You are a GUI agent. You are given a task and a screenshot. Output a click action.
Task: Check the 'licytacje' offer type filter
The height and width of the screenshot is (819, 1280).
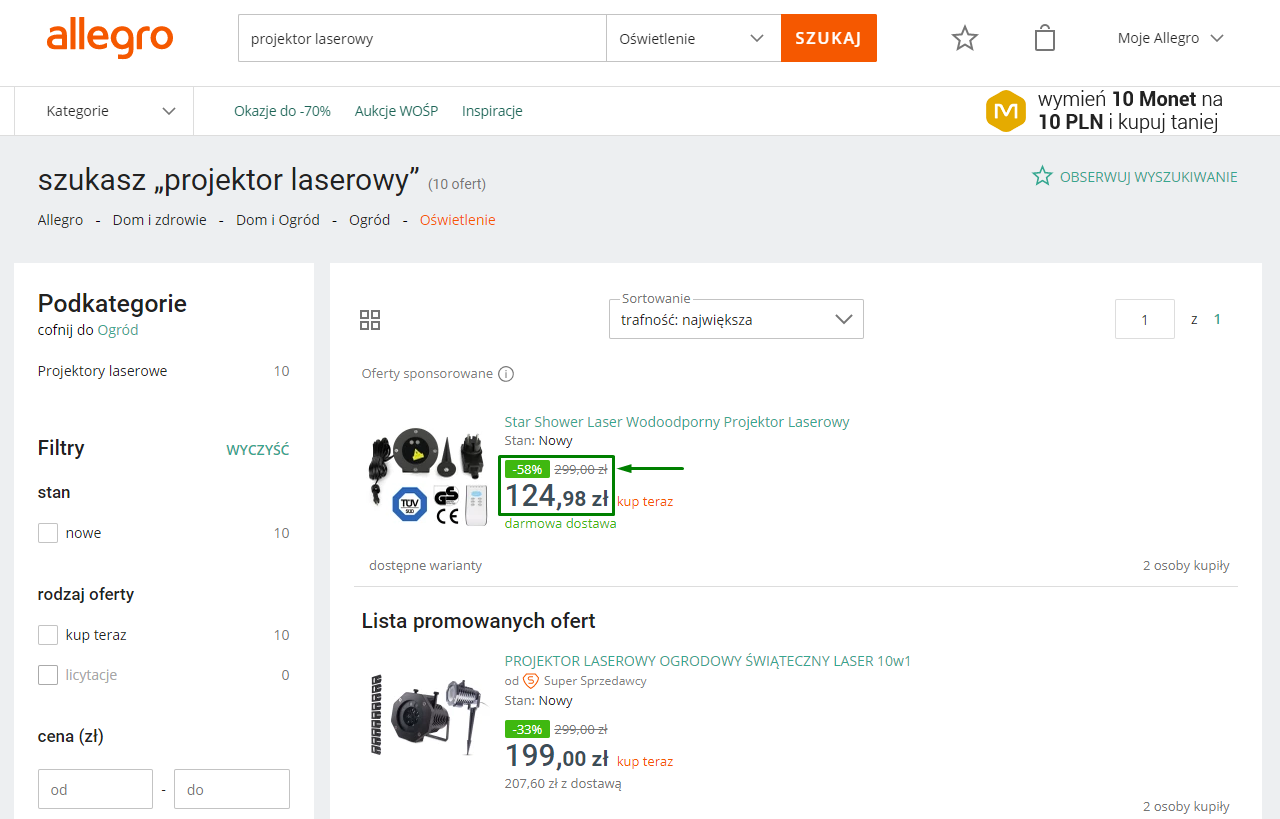[48, 675]
